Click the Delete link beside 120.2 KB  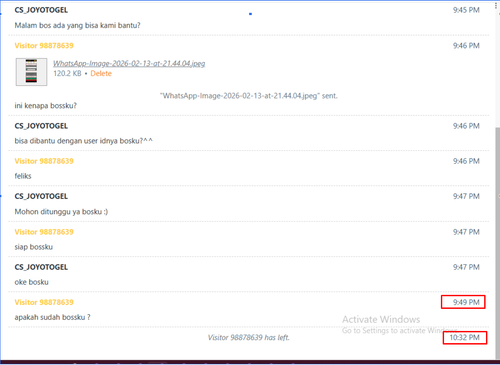pyautogui.click(x=101, y=73)
